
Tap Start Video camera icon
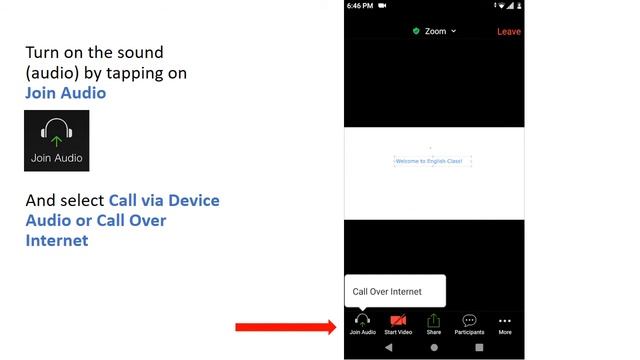(x=398, y=320)
